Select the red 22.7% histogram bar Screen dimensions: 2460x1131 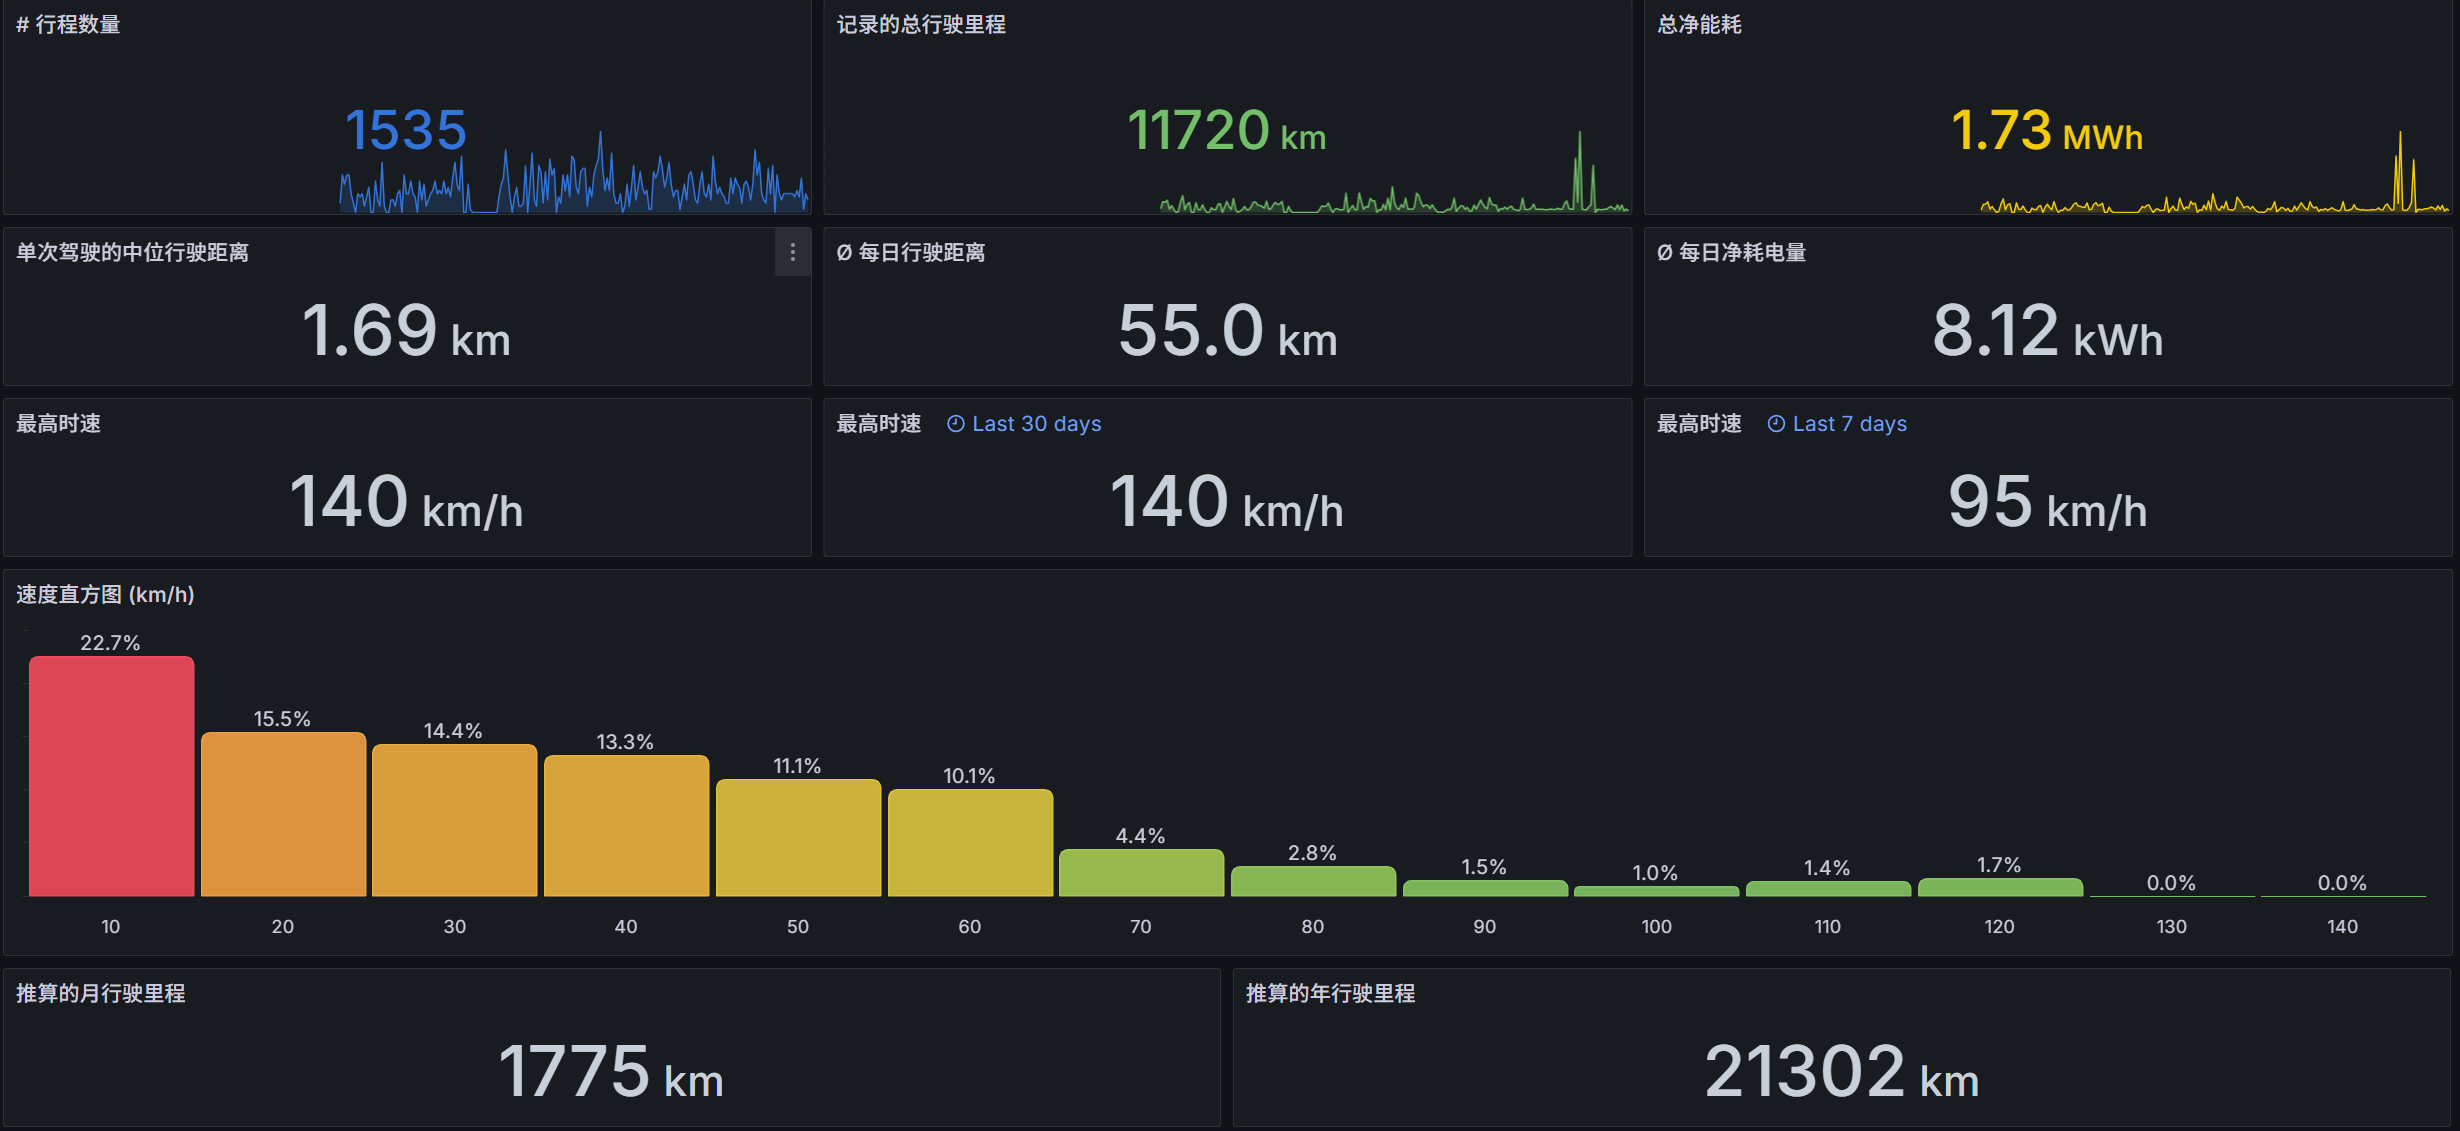tap(111, 776)
